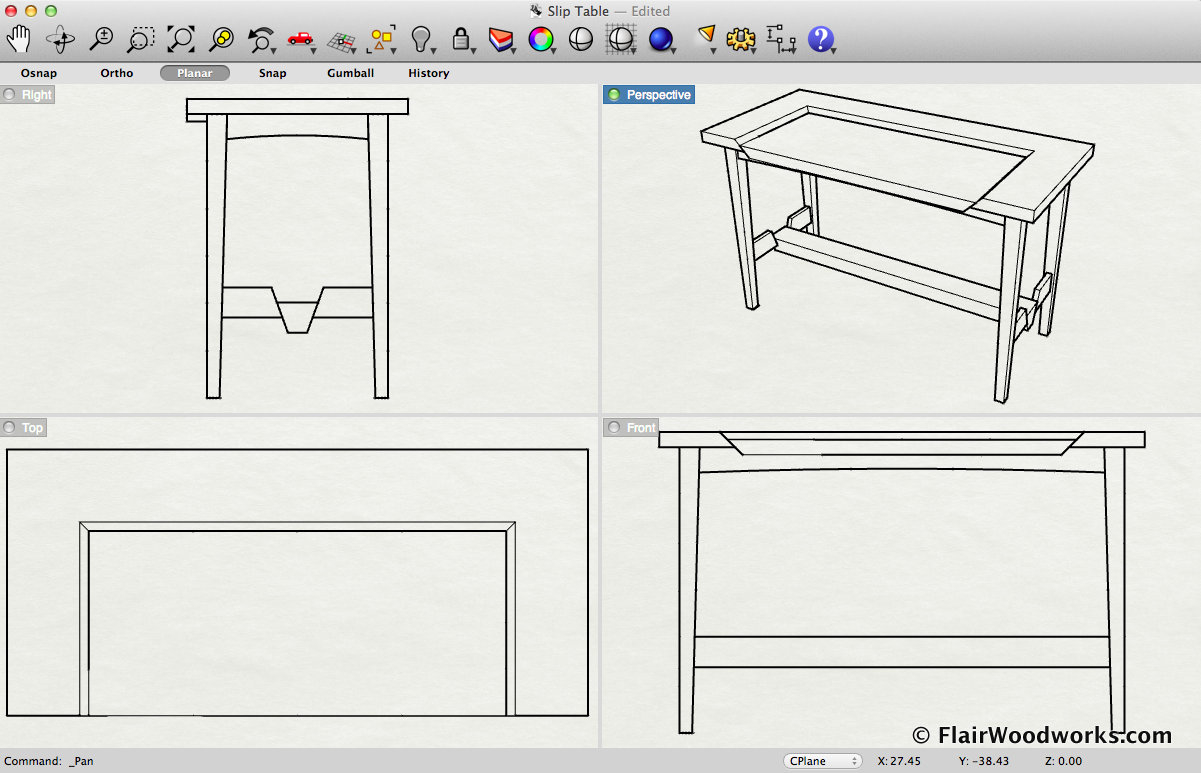Show the History setting
This screenshot has height=773, width=1201.
pos(428,73)
